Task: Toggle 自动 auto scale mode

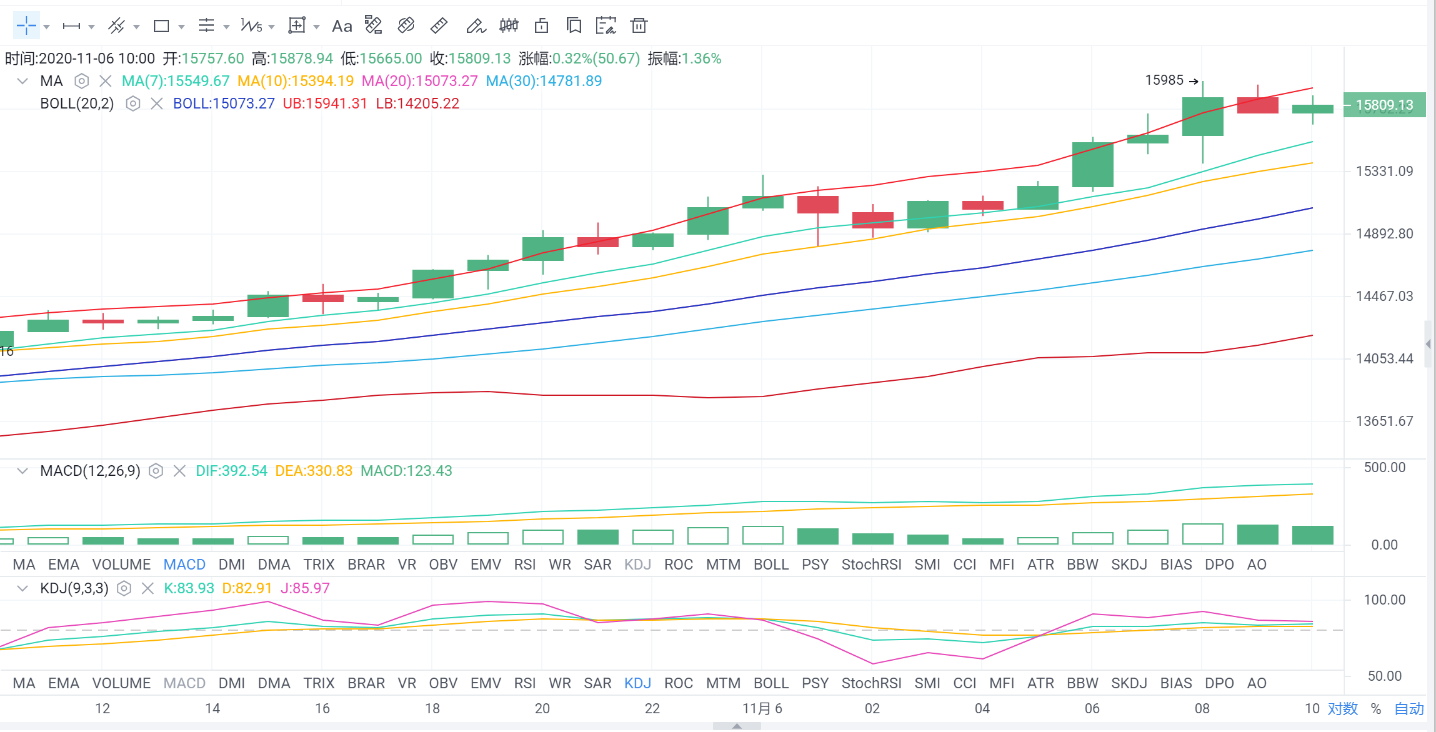Action: [1409, 709]
